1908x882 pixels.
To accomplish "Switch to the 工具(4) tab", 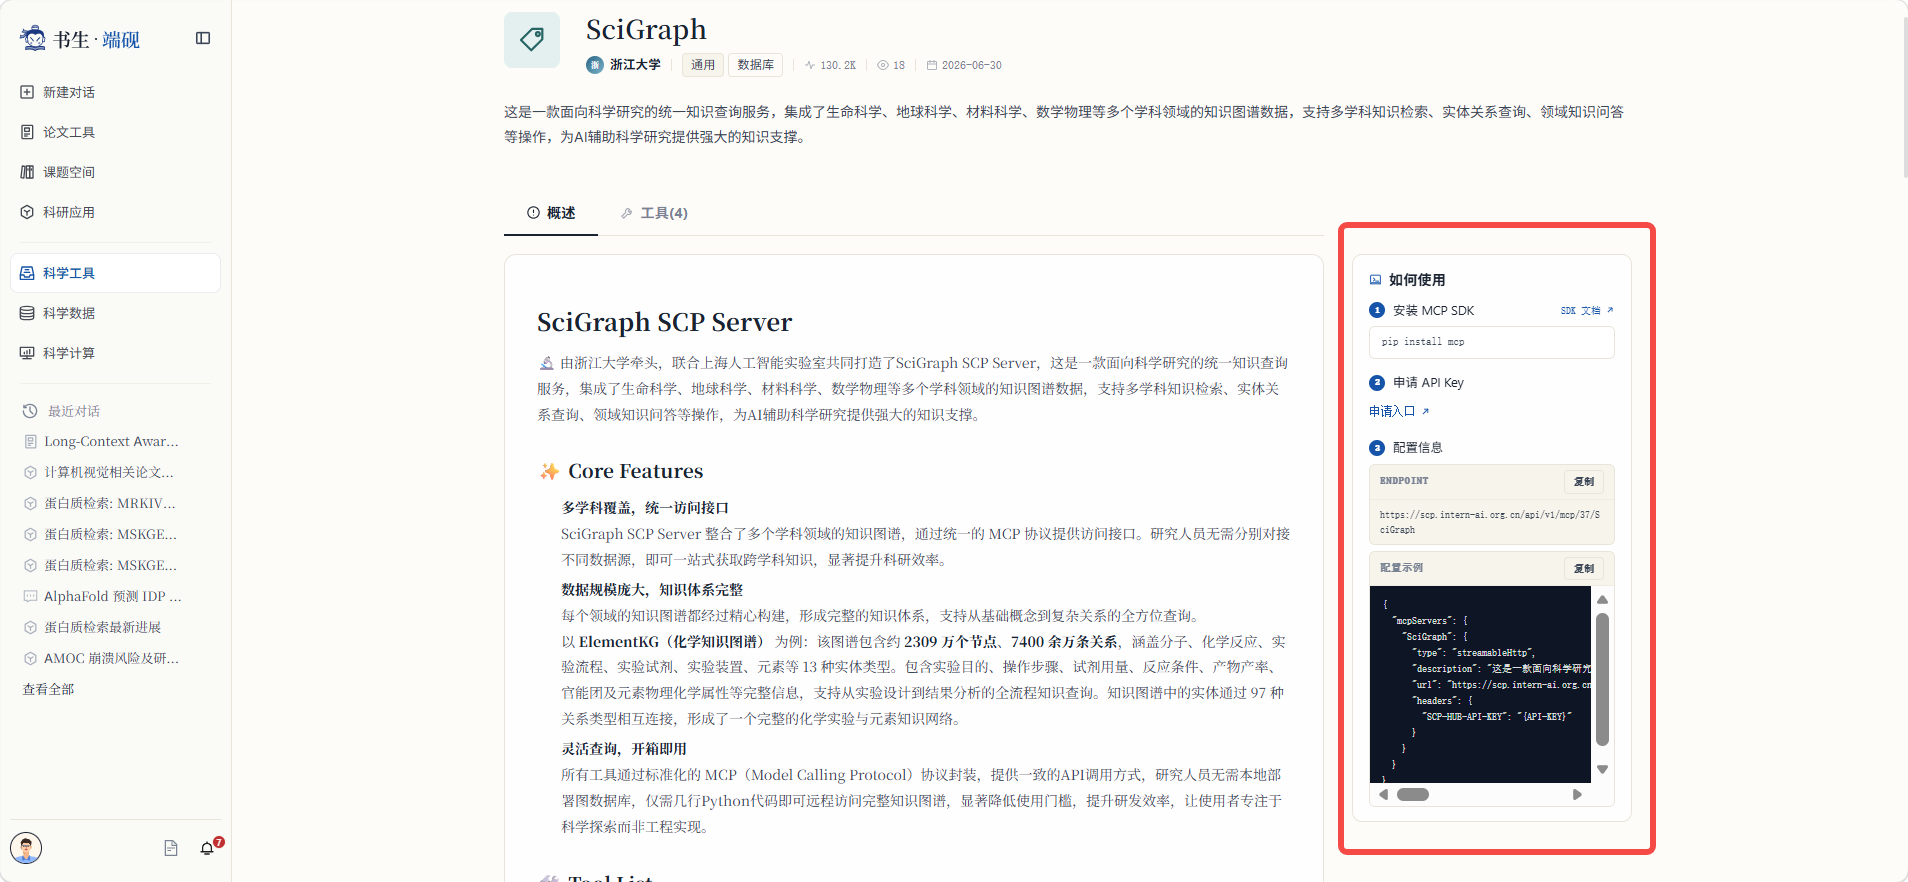I will [x=654, y=213].
